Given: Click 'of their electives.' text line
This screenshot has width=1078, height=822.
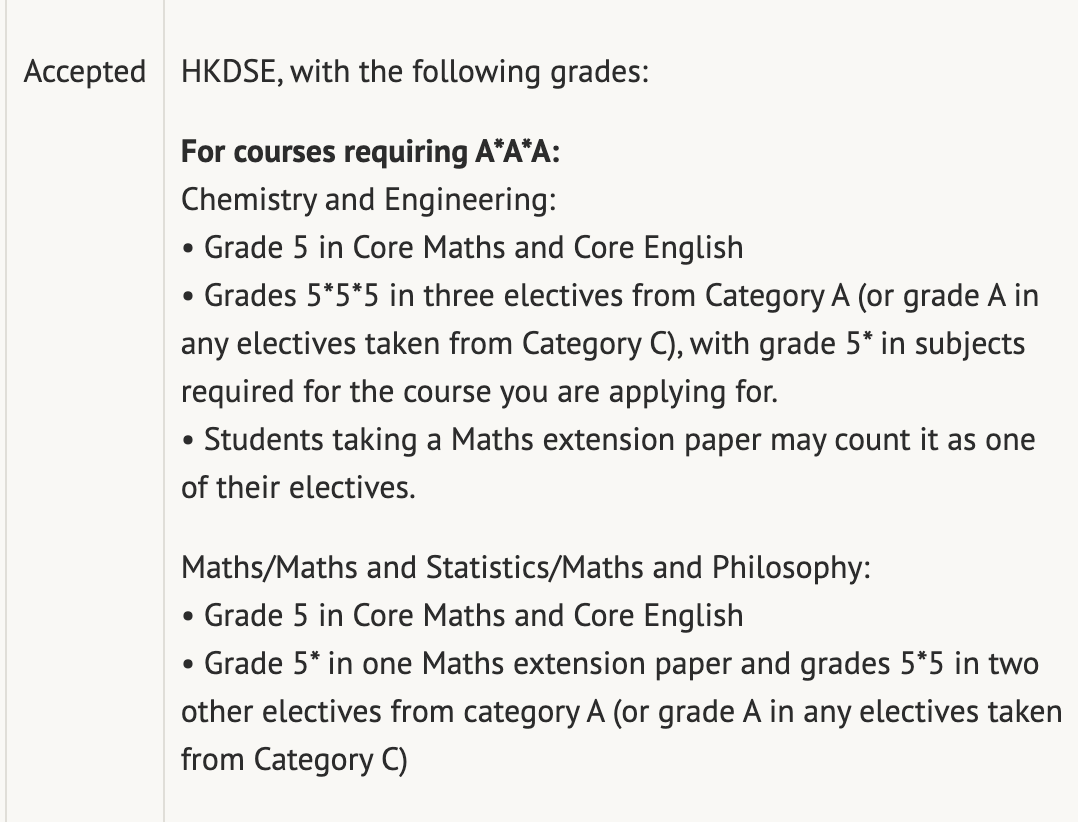Looking at the screenshot, I should click(x=298, y=488).
